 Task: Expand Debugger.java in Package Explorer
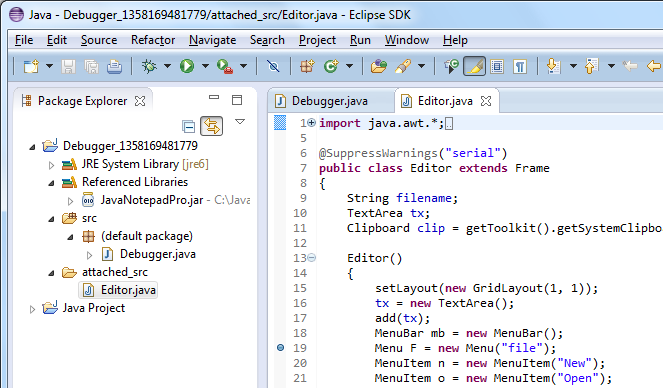pyautogui.click(x=89, y=255)
